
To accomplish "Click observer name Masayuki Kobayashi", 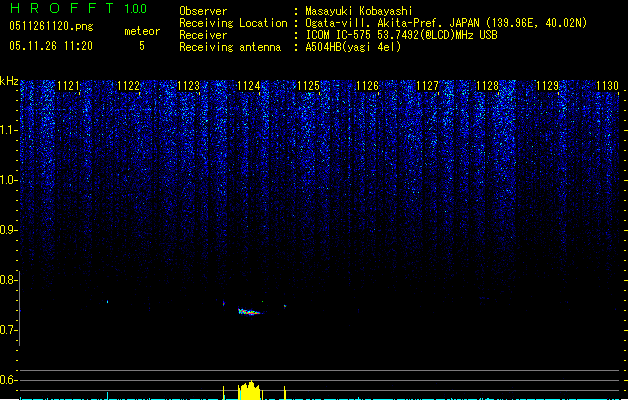I will (359, 11).
